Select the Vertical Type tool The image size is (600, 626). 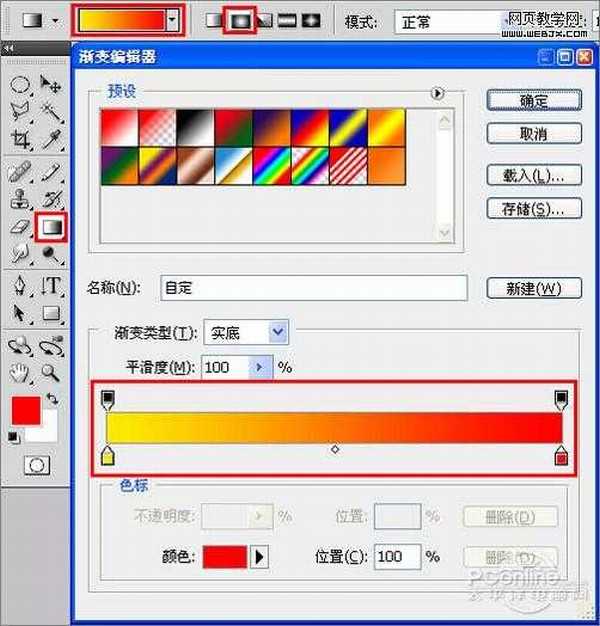point(52,286)
